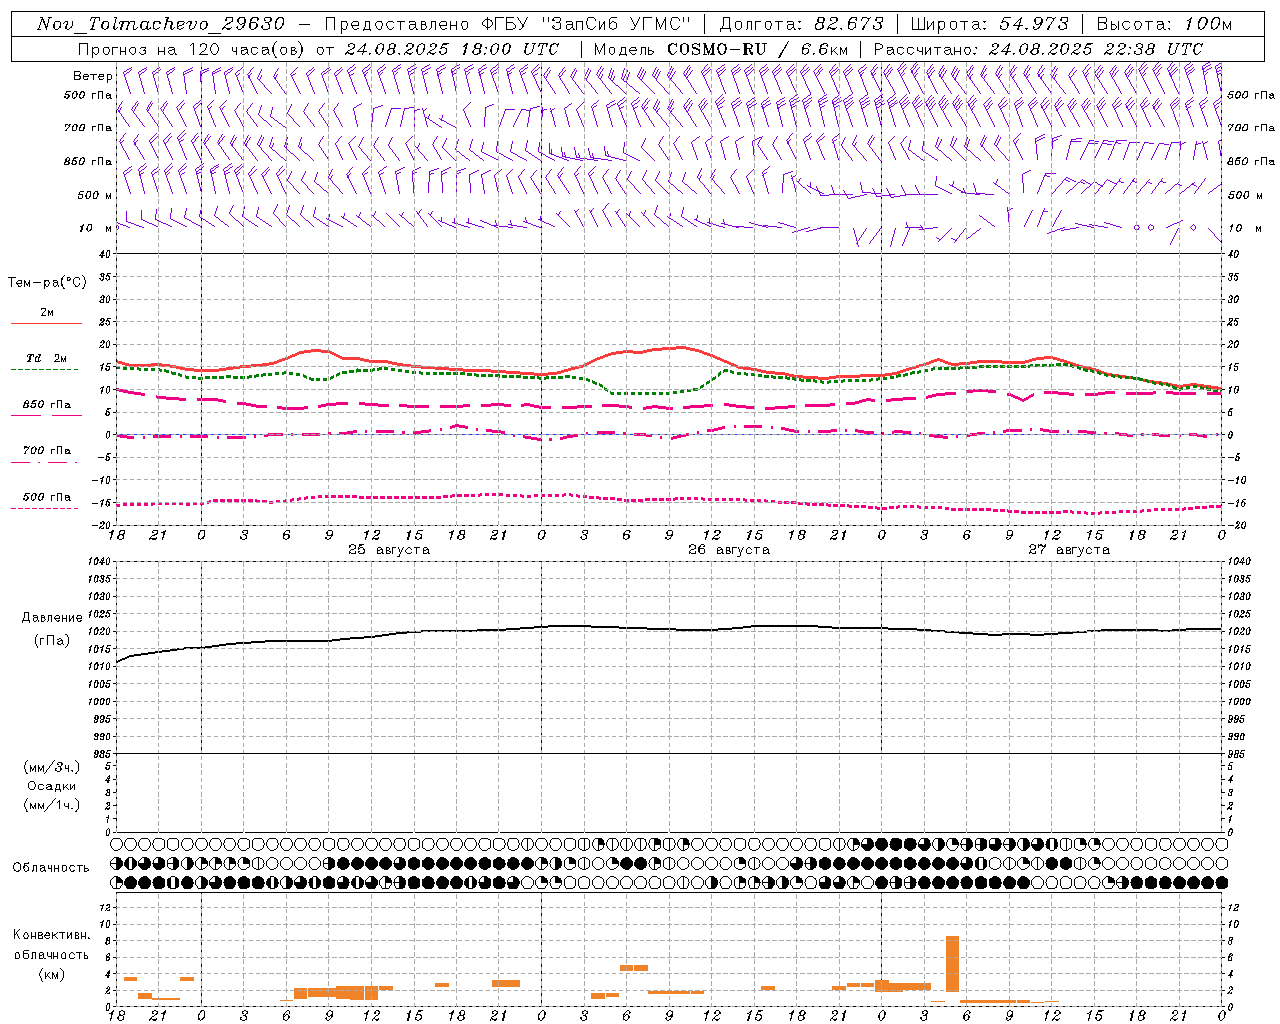This screenshot has width=1280, height=1024.
Task: Click the red '2м' temperature legend line
Action: pyautogui.click(x=46, y=323)
